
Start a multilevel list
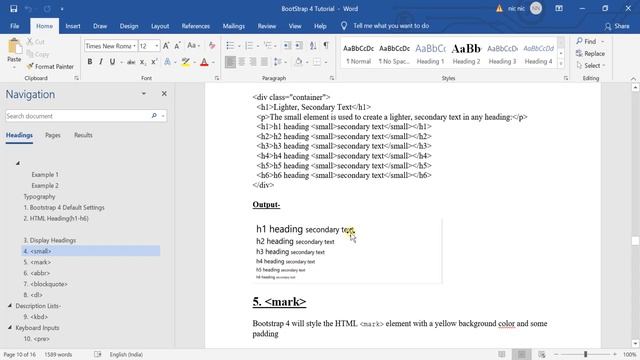click(x=268, y=46)
